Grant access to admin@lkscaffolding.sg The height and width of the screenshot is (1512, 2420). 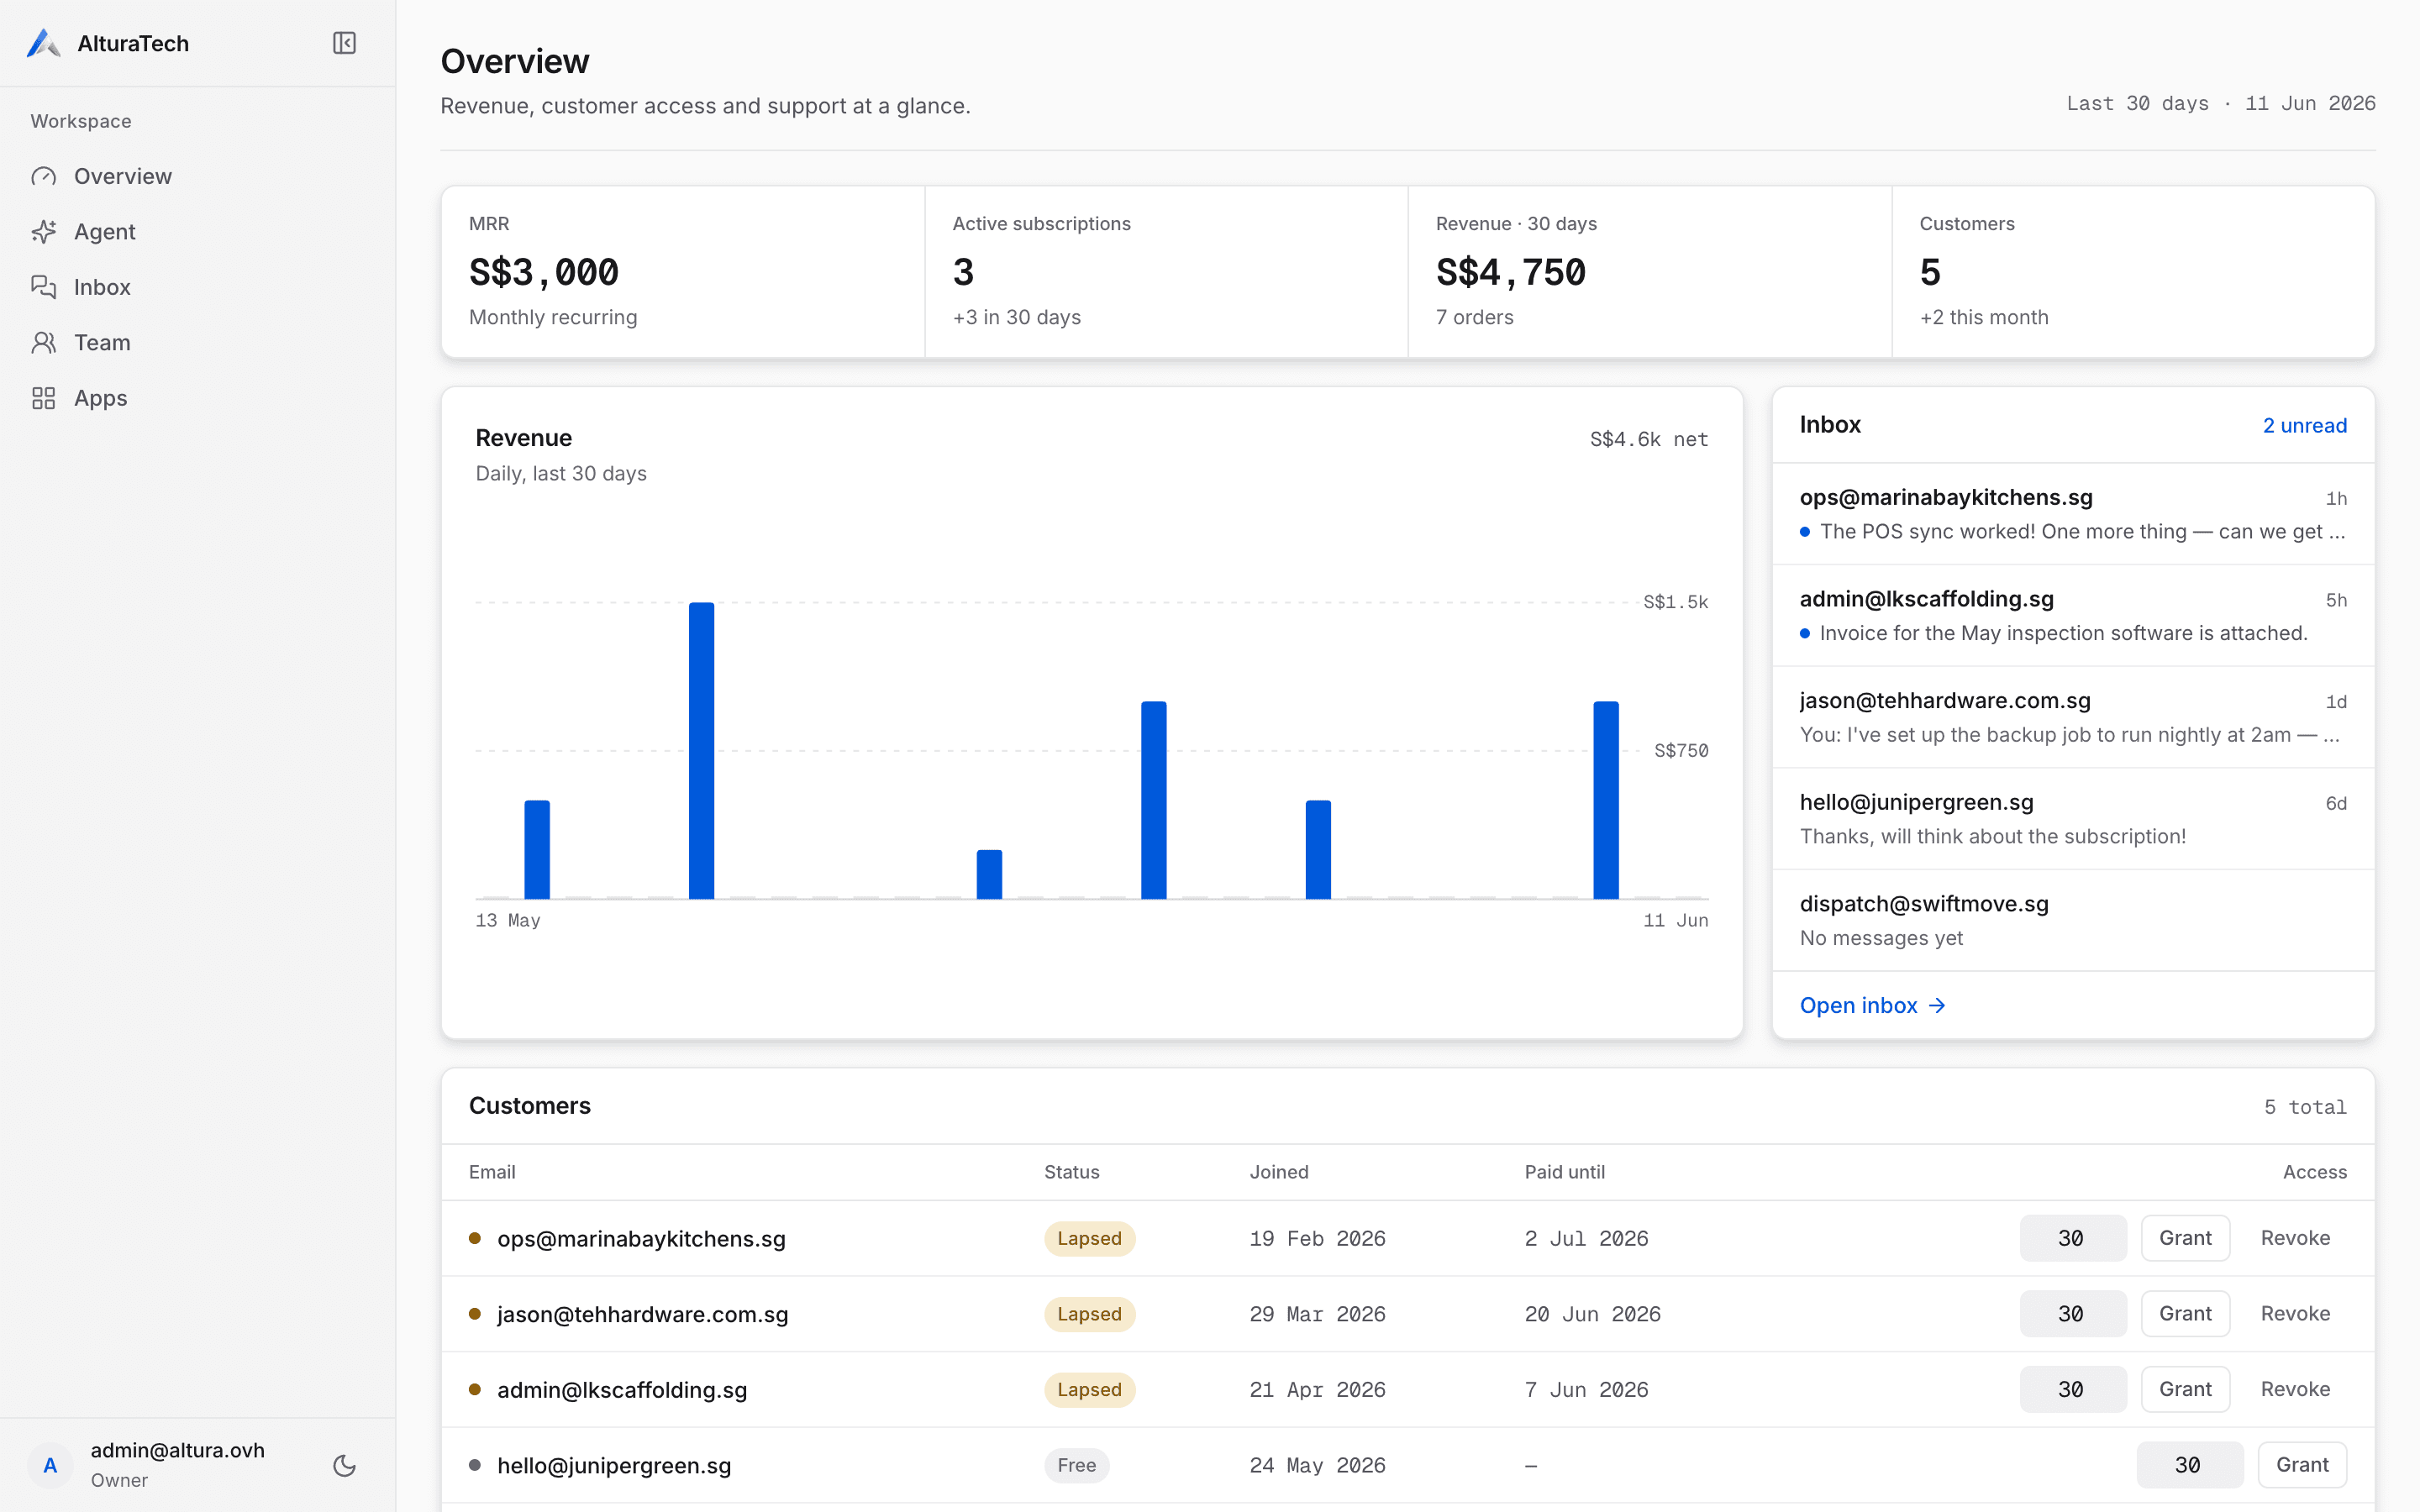point(2185,1389)
